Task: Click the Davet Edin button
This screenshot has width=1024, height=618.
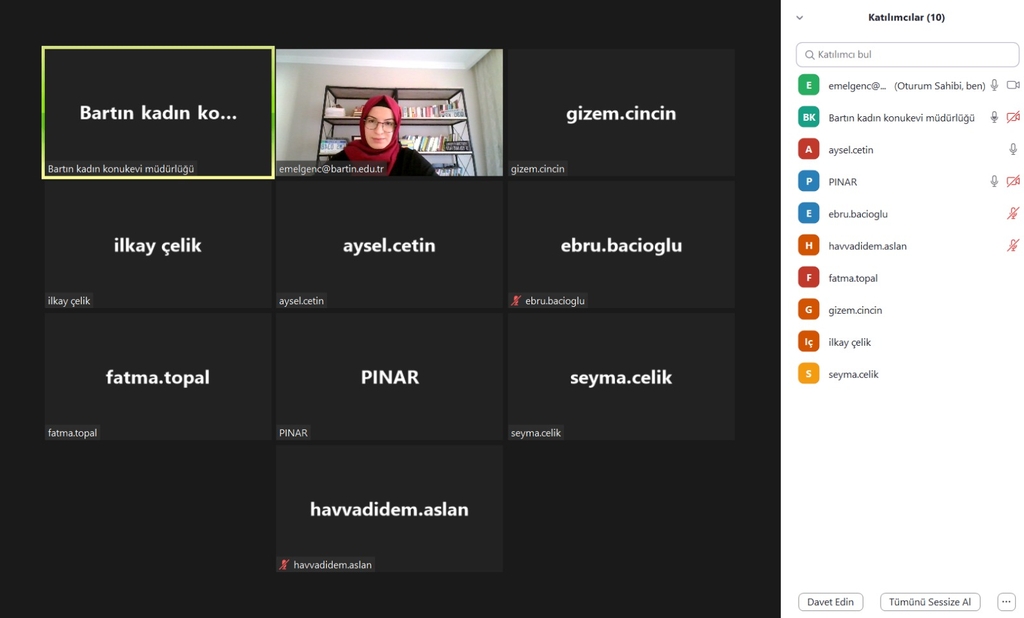Action: click(830, 602)
